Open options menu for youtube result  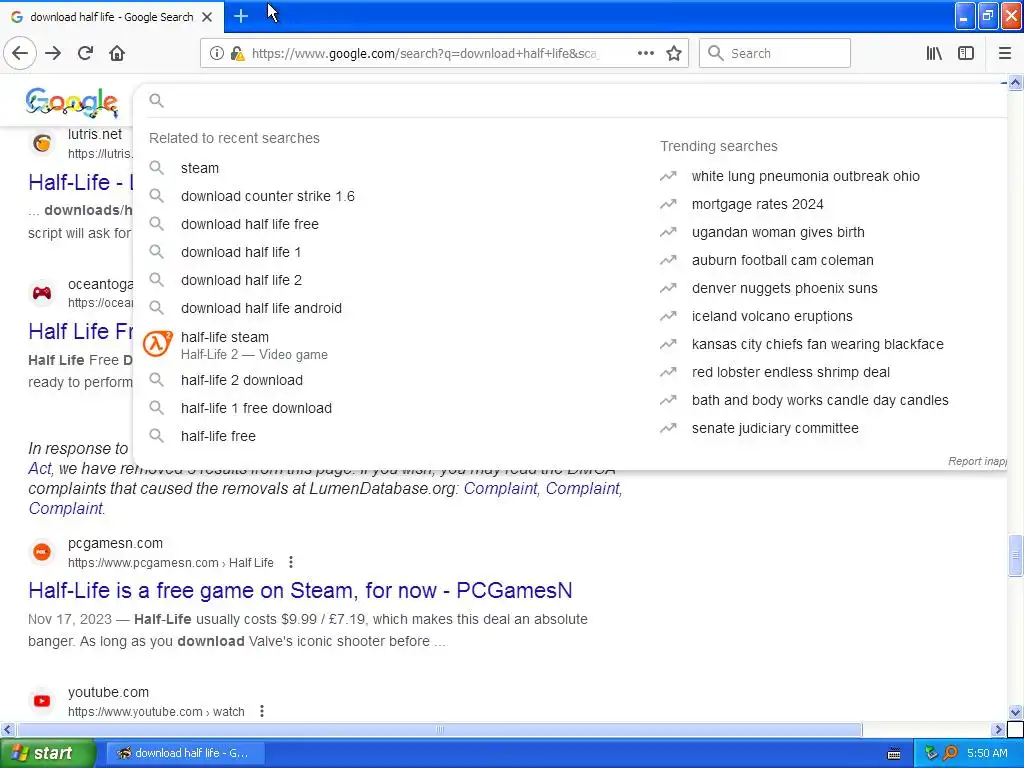tap(262, 711)
